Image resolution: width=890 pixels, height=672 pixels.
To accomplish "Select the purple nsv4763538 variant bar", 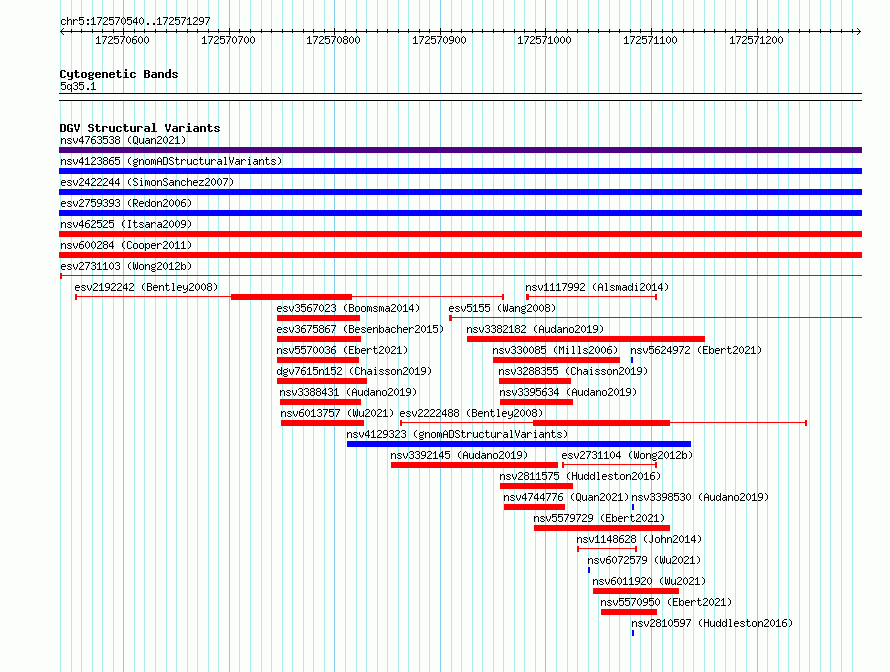I will point(460,150).
